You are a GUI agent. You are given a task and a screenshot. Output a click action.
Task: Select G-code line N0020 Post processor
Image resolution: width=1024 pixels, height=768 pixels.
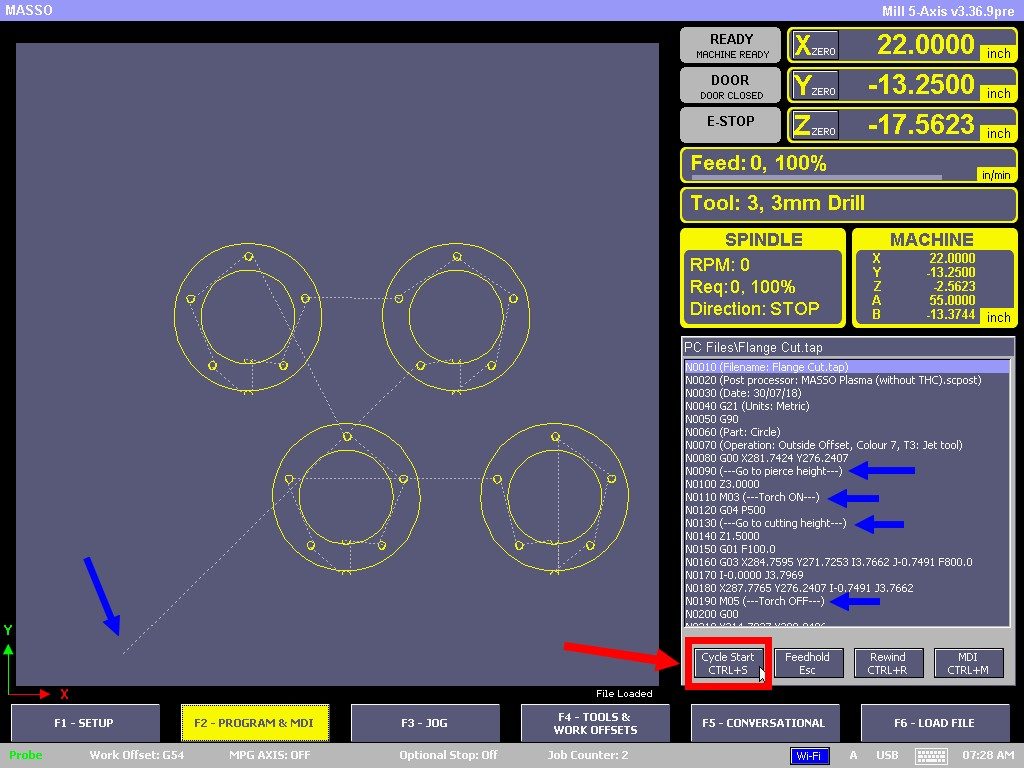[847, 380]
